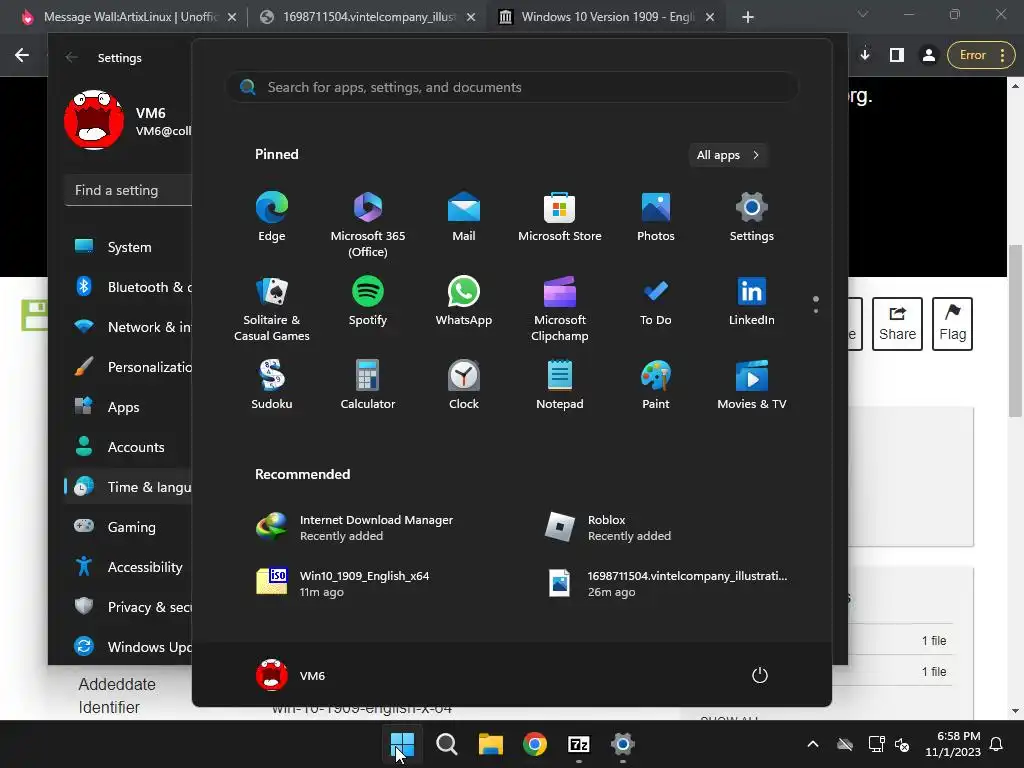The height and width of the screenshot is (768, 1024).
Task: Launch LinkedIn pinned app
Action: 752,301
